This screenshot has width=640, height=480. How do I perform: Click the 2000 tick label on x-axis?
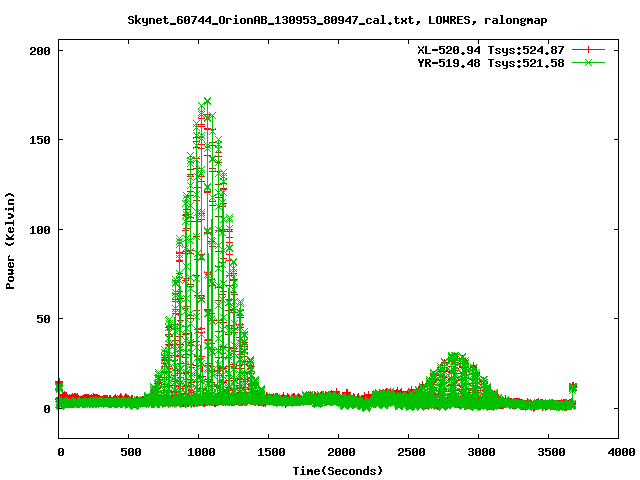point(341,452)
